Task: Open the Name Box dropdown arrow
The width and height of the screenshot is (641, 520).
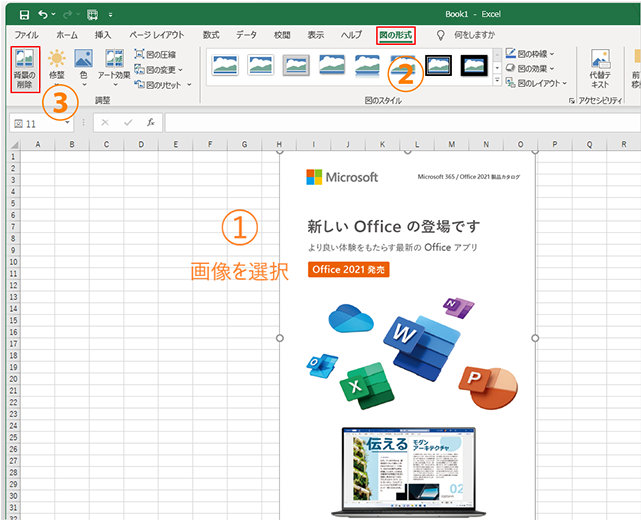Action: coord(67,123)
